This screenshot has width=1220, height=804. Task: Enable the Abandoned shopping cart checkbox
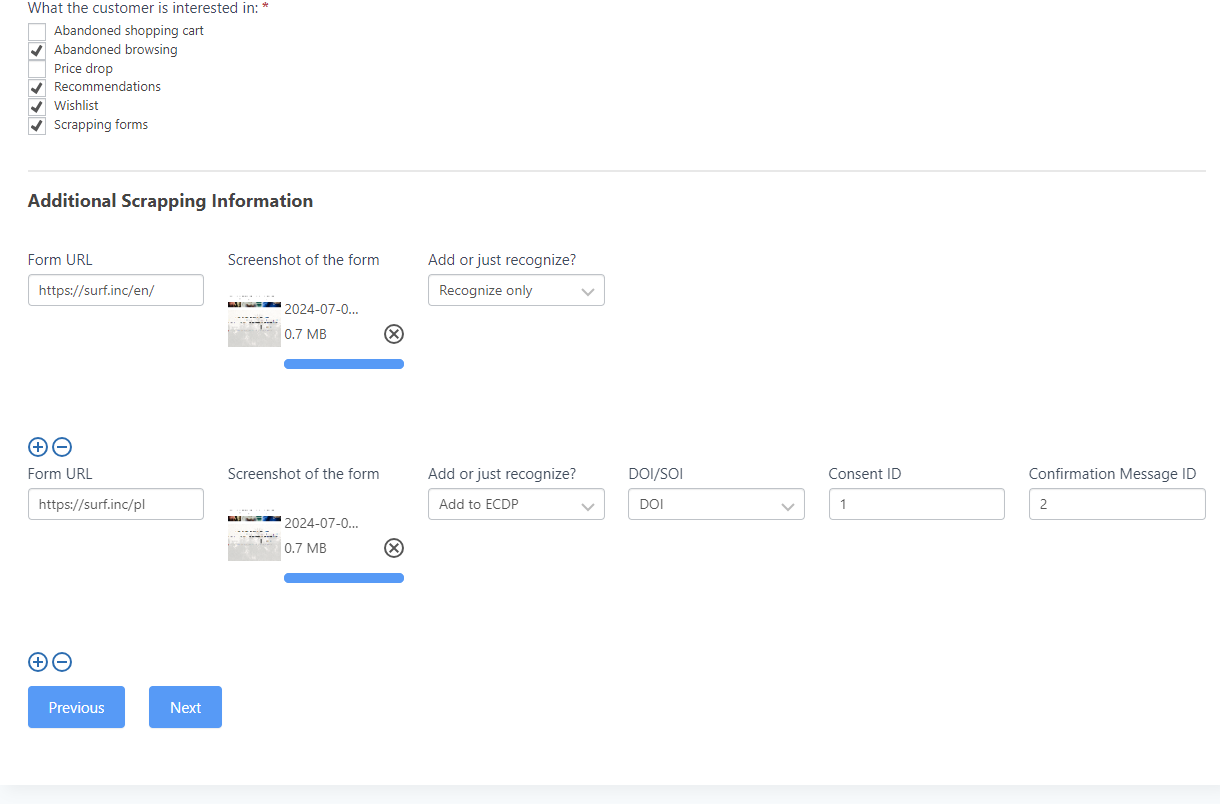37,32
